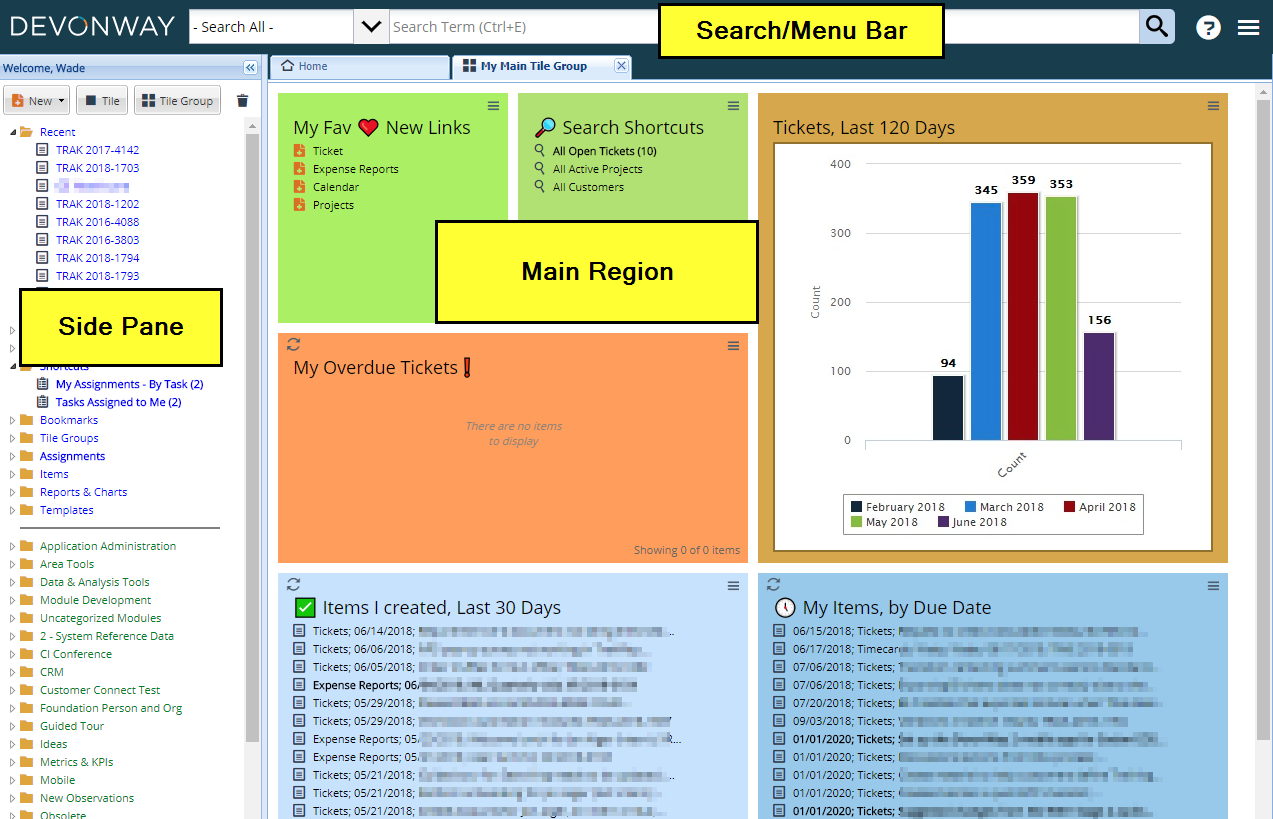
Task: Open TRAK 2016-4088 in Recent
Action: pyautogui.click(x=98, y=222)
